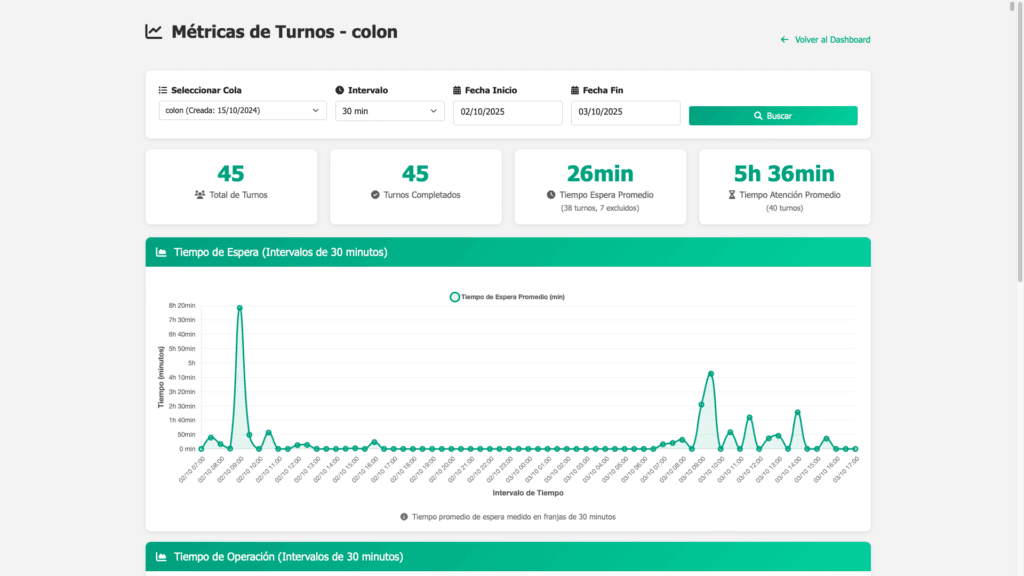The width and height of the screenshot is (1024, 576).
Task: Open the Seleccionar Cola dropdown
Action: [242, 111]
